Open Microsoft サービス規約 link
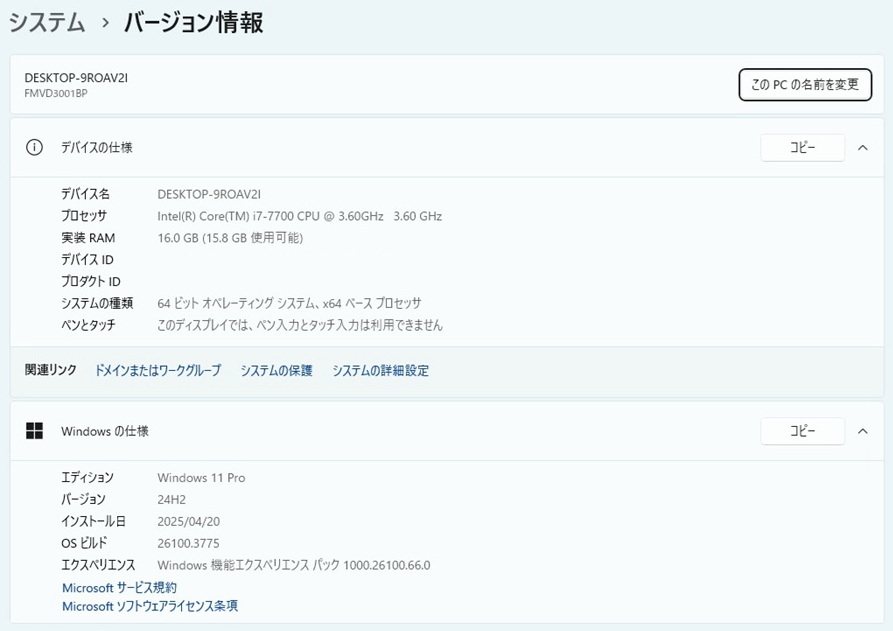Image resolution: width=893 pixels, height=631 pixels. pyautogui.click(x=119, y=587)
